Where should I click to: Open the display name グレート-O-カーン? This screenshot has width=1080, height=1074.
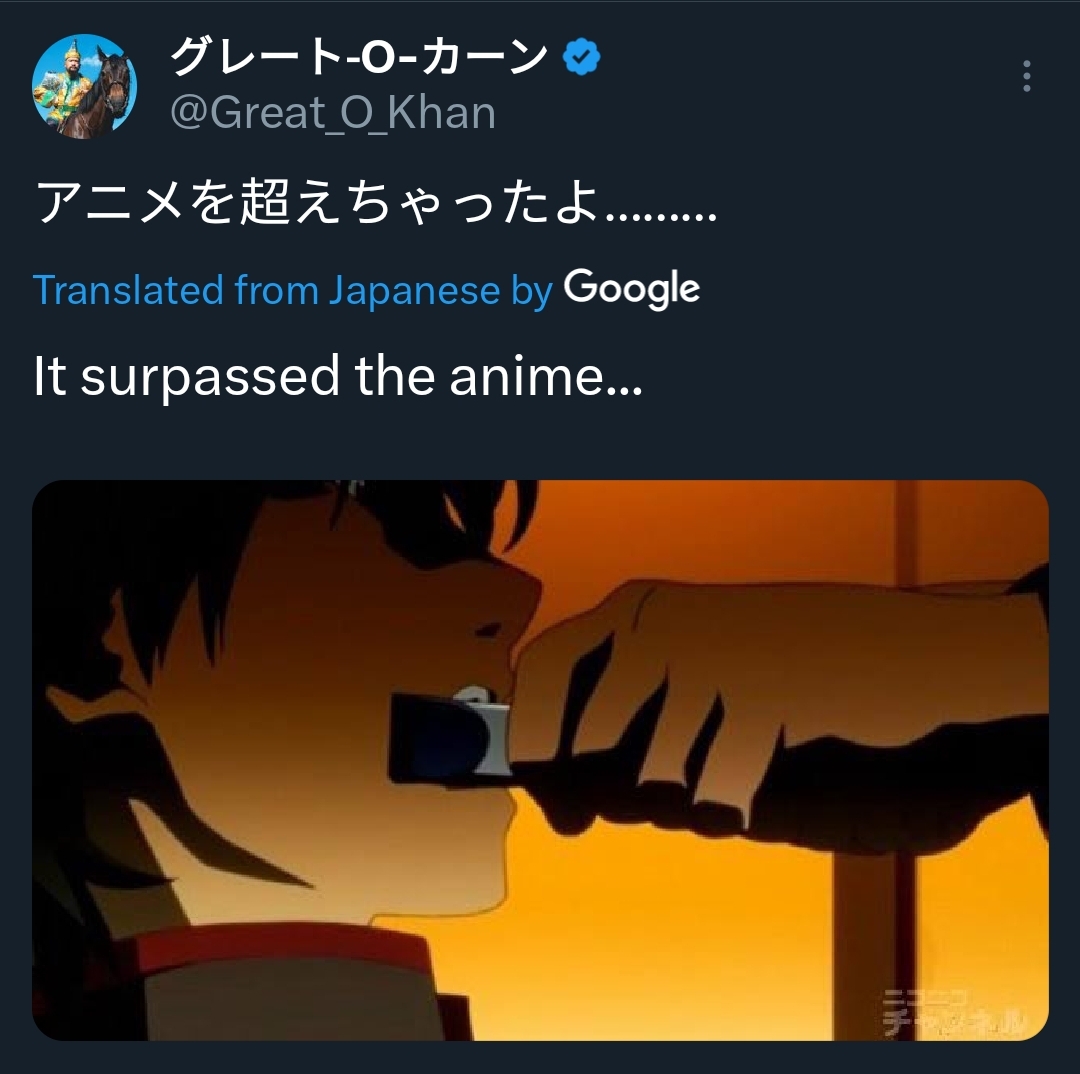click(359, 56)
